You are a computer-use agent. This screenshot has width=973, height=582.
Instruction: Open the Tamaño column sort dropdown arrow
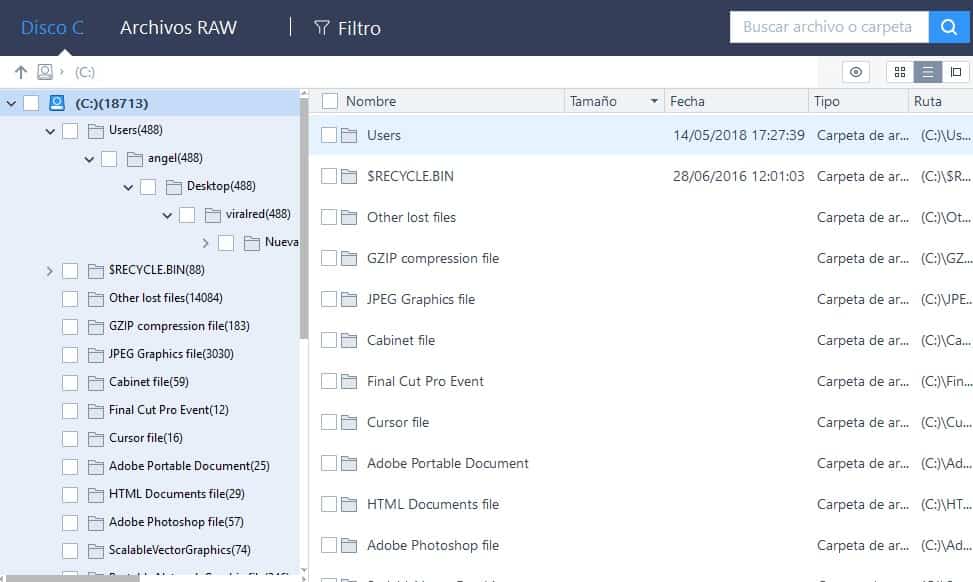tap(654, 101)
